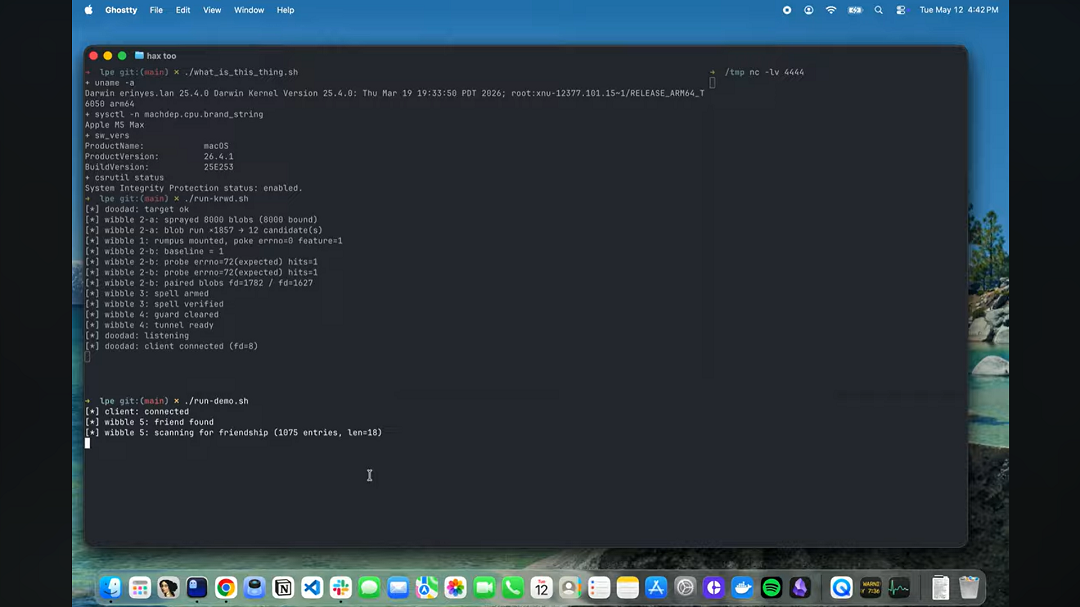Screen dimensions: 1080x607
Task: Open Spotify from the Dock
Action: tap(771, 588)
